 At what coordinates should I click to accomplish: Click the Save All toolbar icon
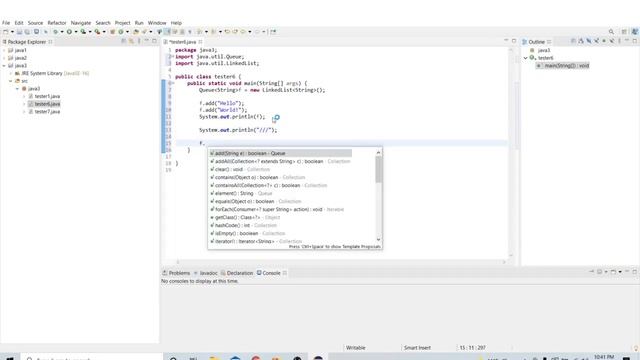(x=27, y=32)
